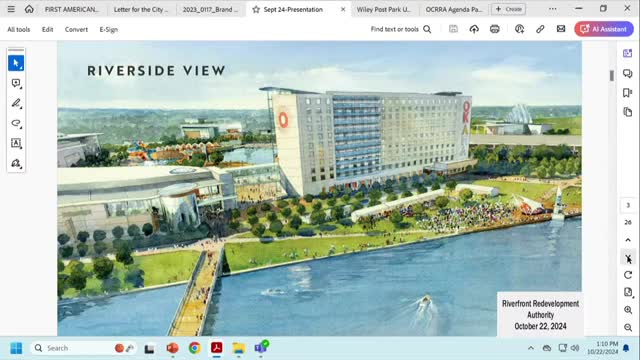Star the Sept 24-Presentation tab
Viewport: 640px width, 360px height.
[256, 9]
